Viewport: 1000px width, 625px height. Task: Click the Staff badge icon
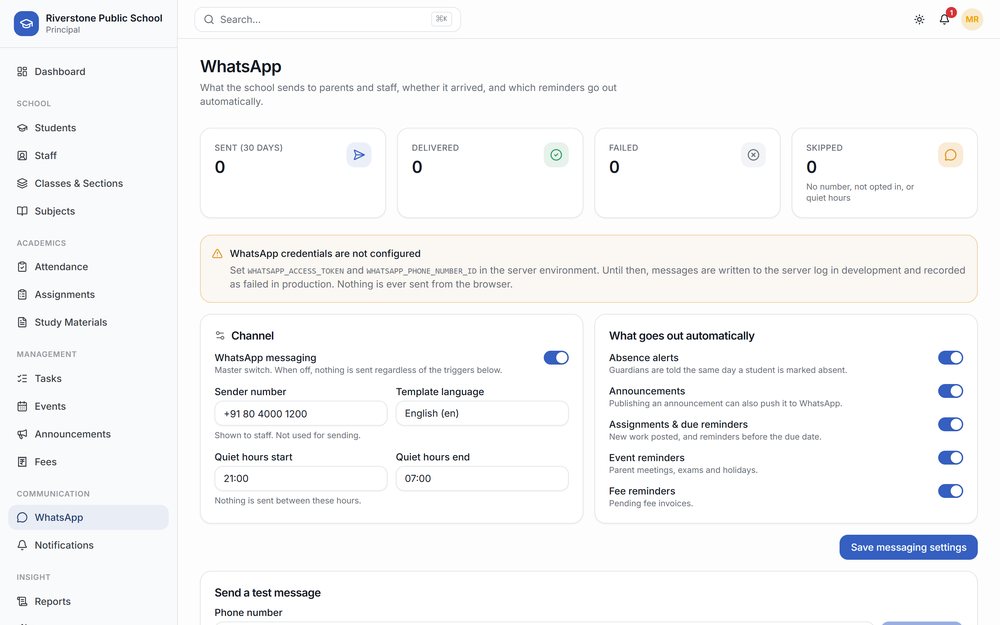tap(22, 156)
